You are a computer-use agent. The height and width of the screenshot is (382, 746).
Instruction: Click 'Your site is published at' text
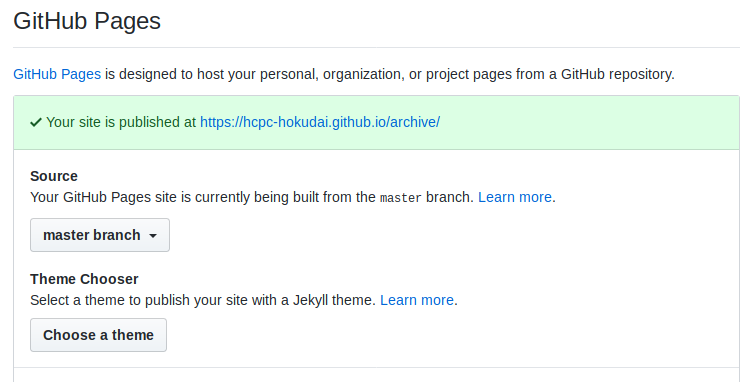[121, 122]
